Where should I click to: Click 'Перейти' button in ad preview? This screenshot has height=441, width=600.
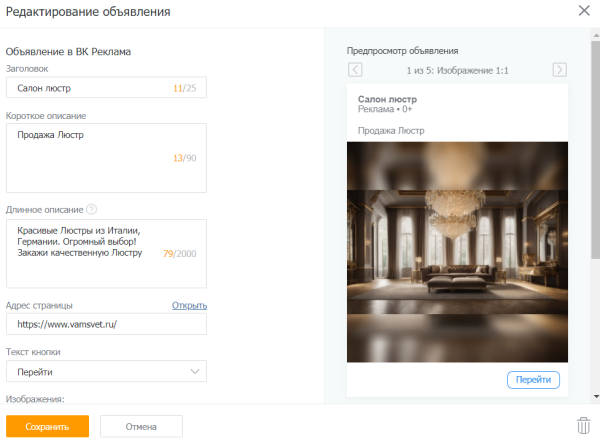(x=533, y=380)
